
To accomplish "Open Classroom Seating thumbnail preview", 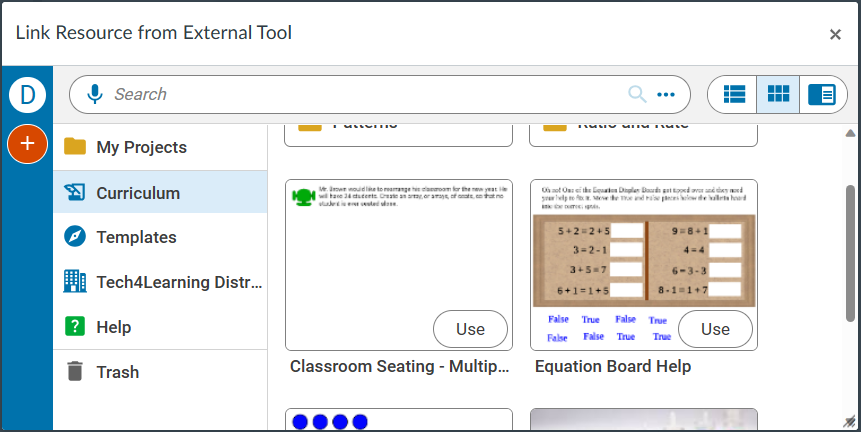I will click(x=399, y=265).
